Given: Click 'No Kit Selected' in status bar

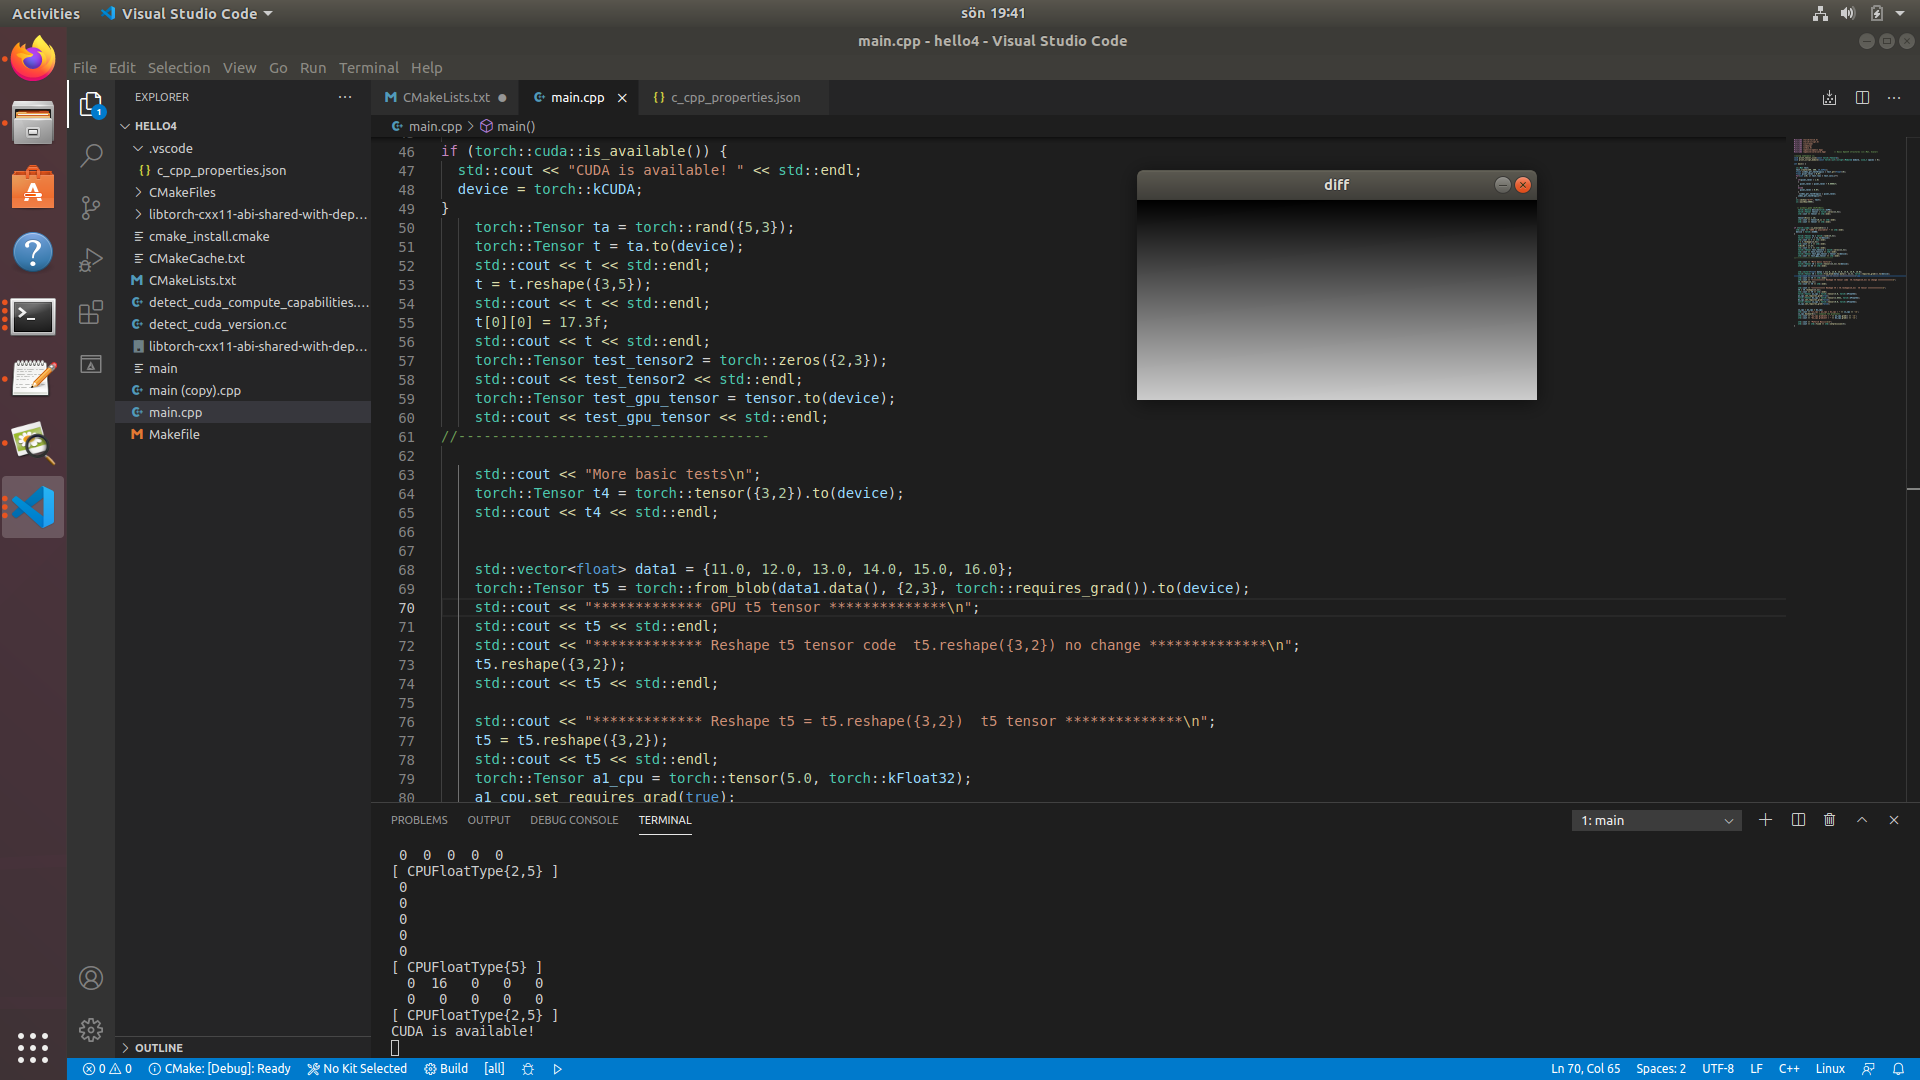Looking at the screenshot, I should click(357, 1069).
